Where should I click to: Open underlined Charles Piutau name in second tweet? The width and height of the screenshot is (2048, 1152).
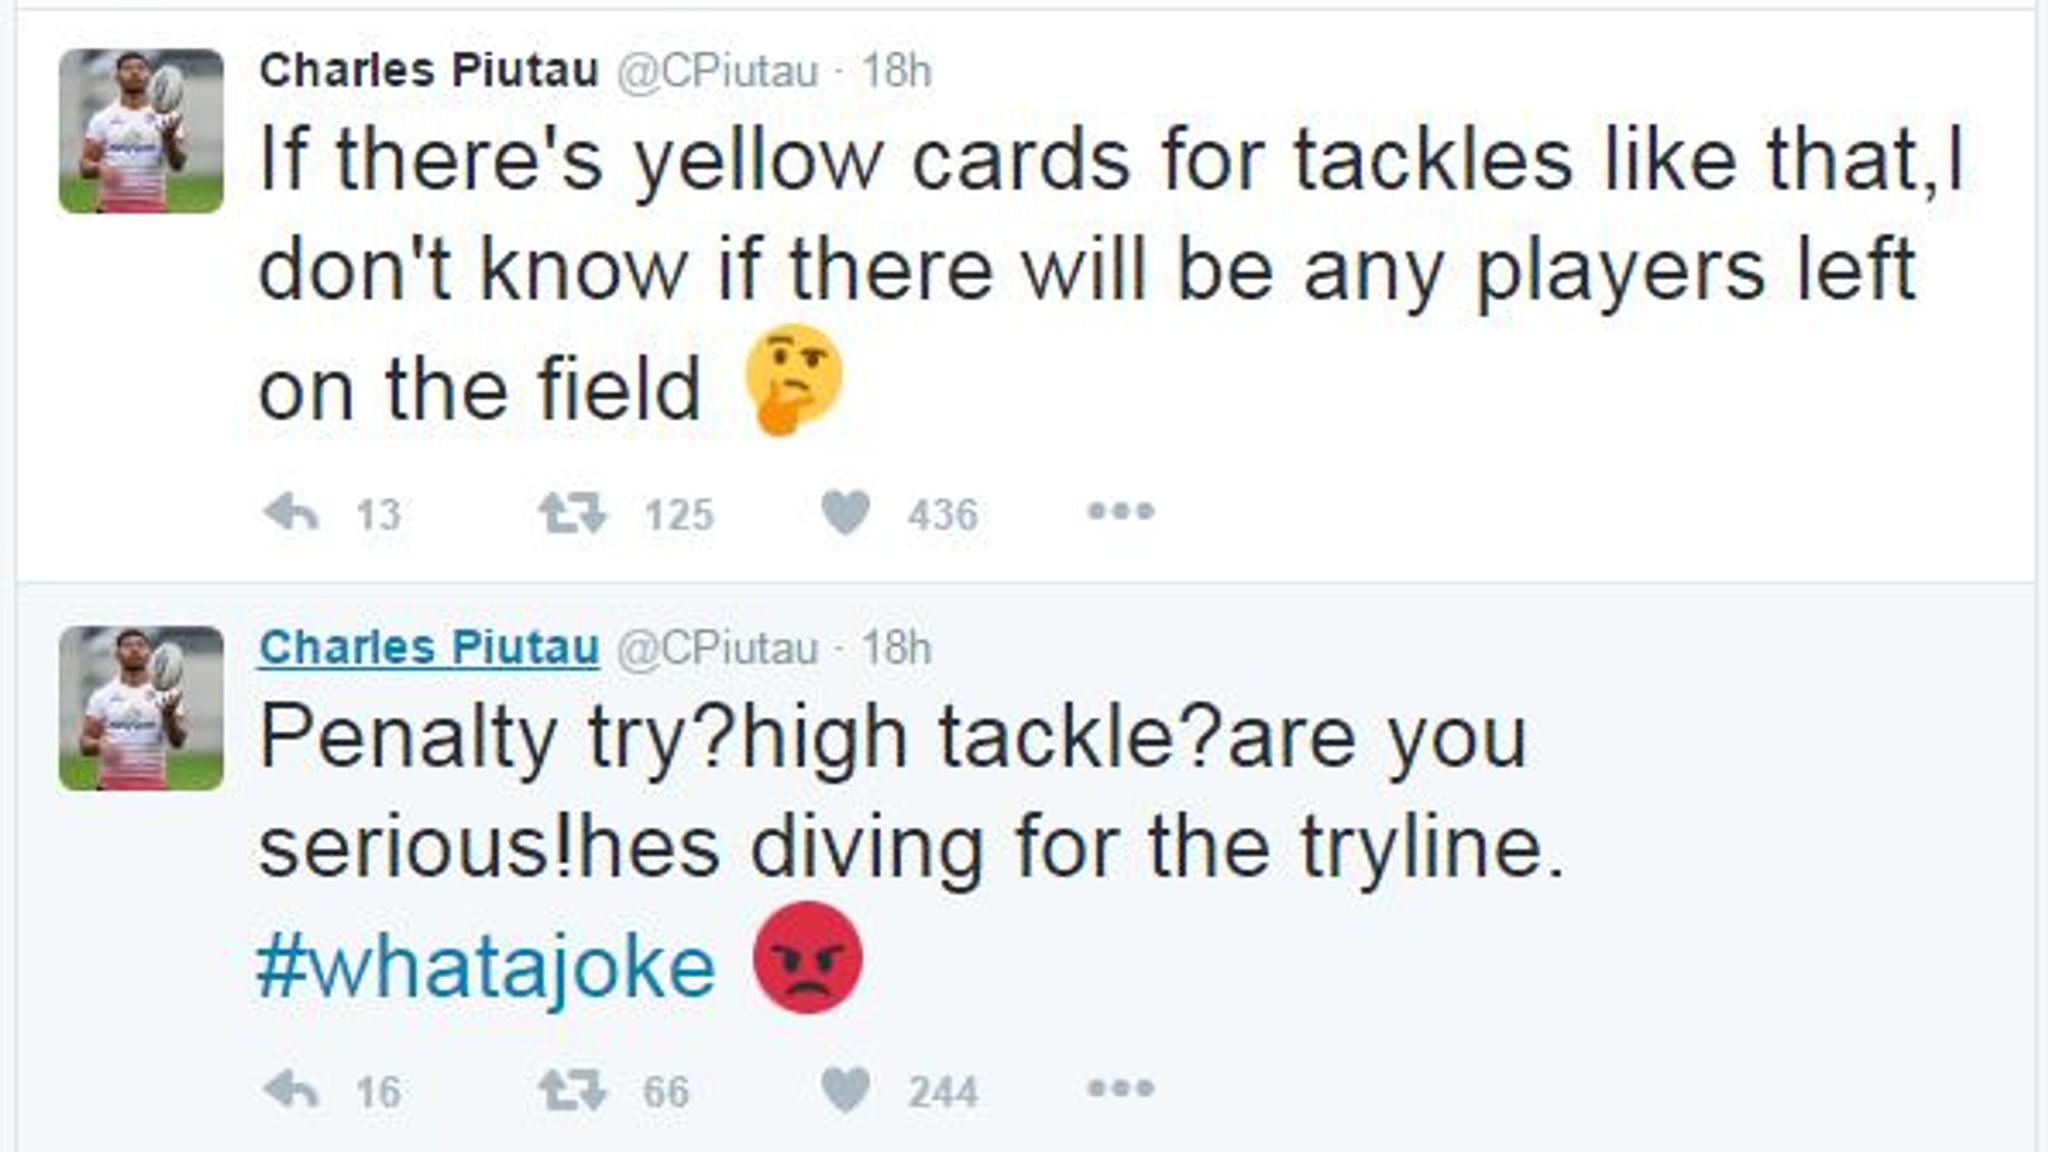point(429,647)
